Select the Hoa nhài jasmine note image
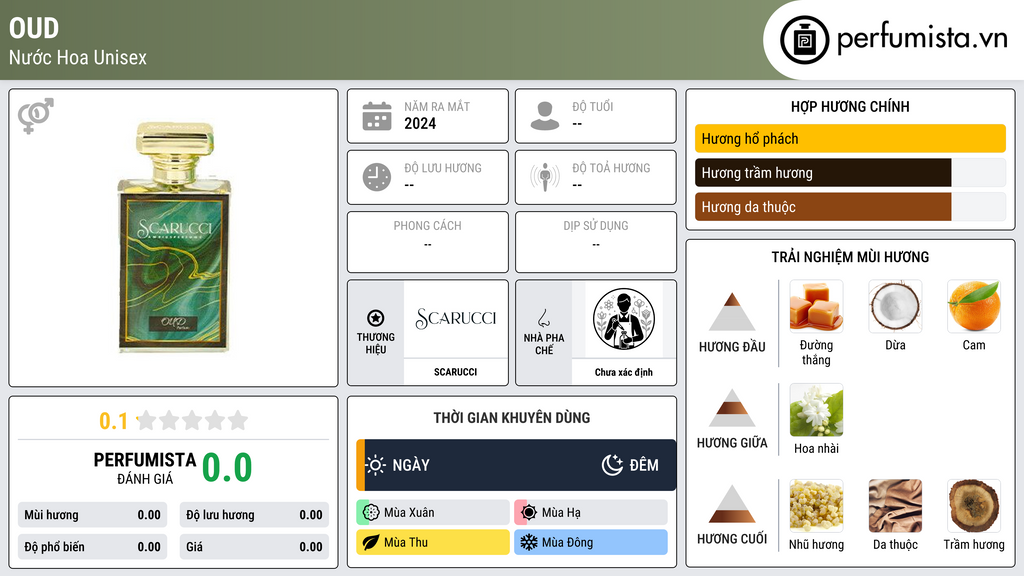 (816, 410)
